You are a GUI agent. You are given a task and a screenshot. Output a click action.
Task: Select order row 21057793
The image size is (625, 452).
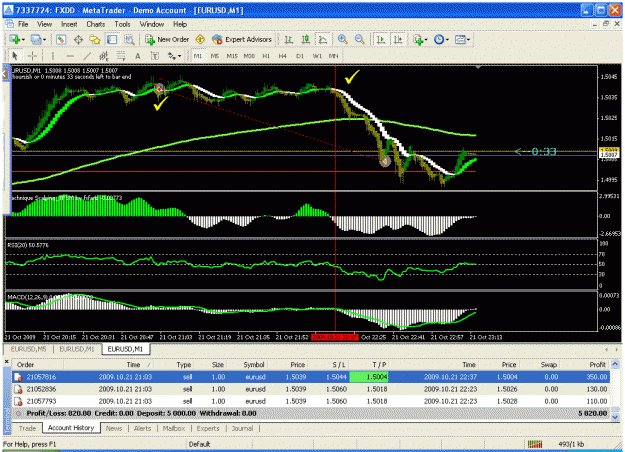tap(311, 401)
